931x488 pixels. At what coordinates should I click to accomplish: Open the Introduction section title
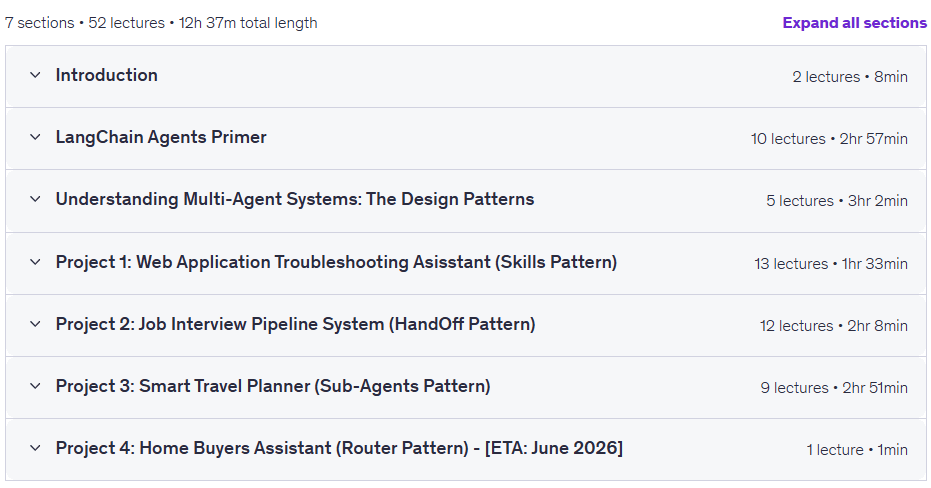(107, 75)
